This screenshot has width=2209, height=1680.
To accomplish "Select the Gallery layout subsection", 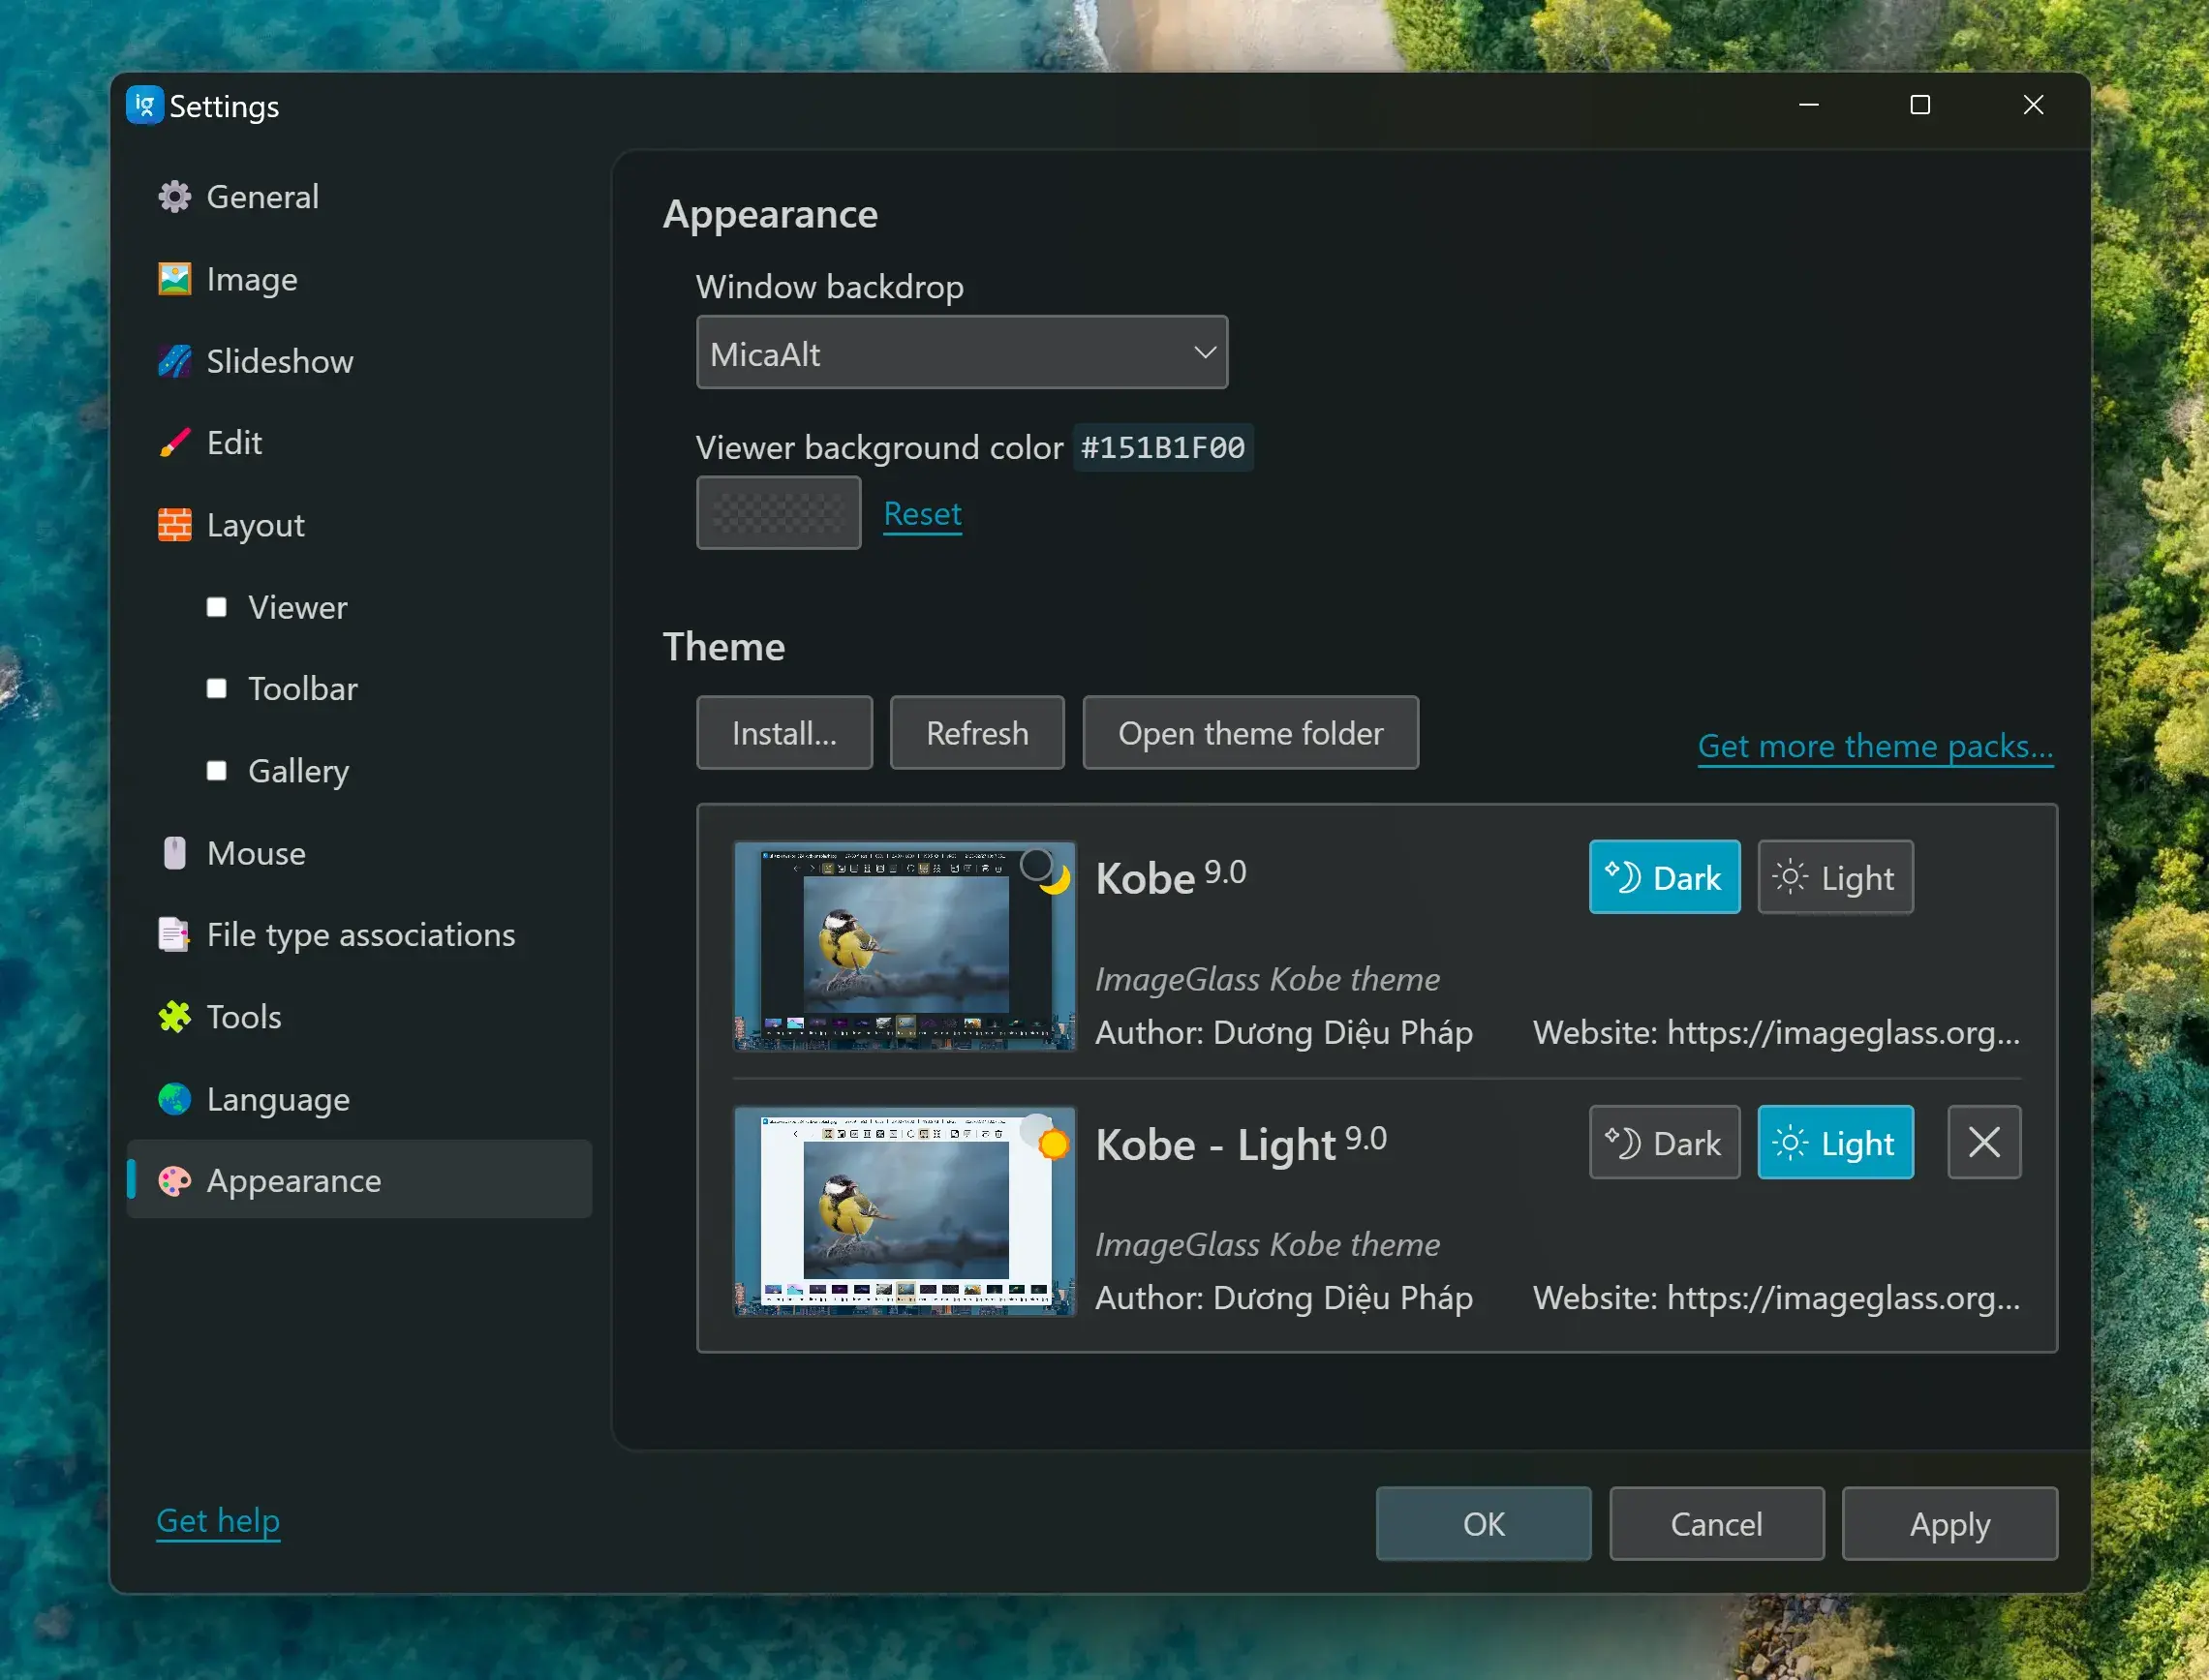I will tap(298, 771).
